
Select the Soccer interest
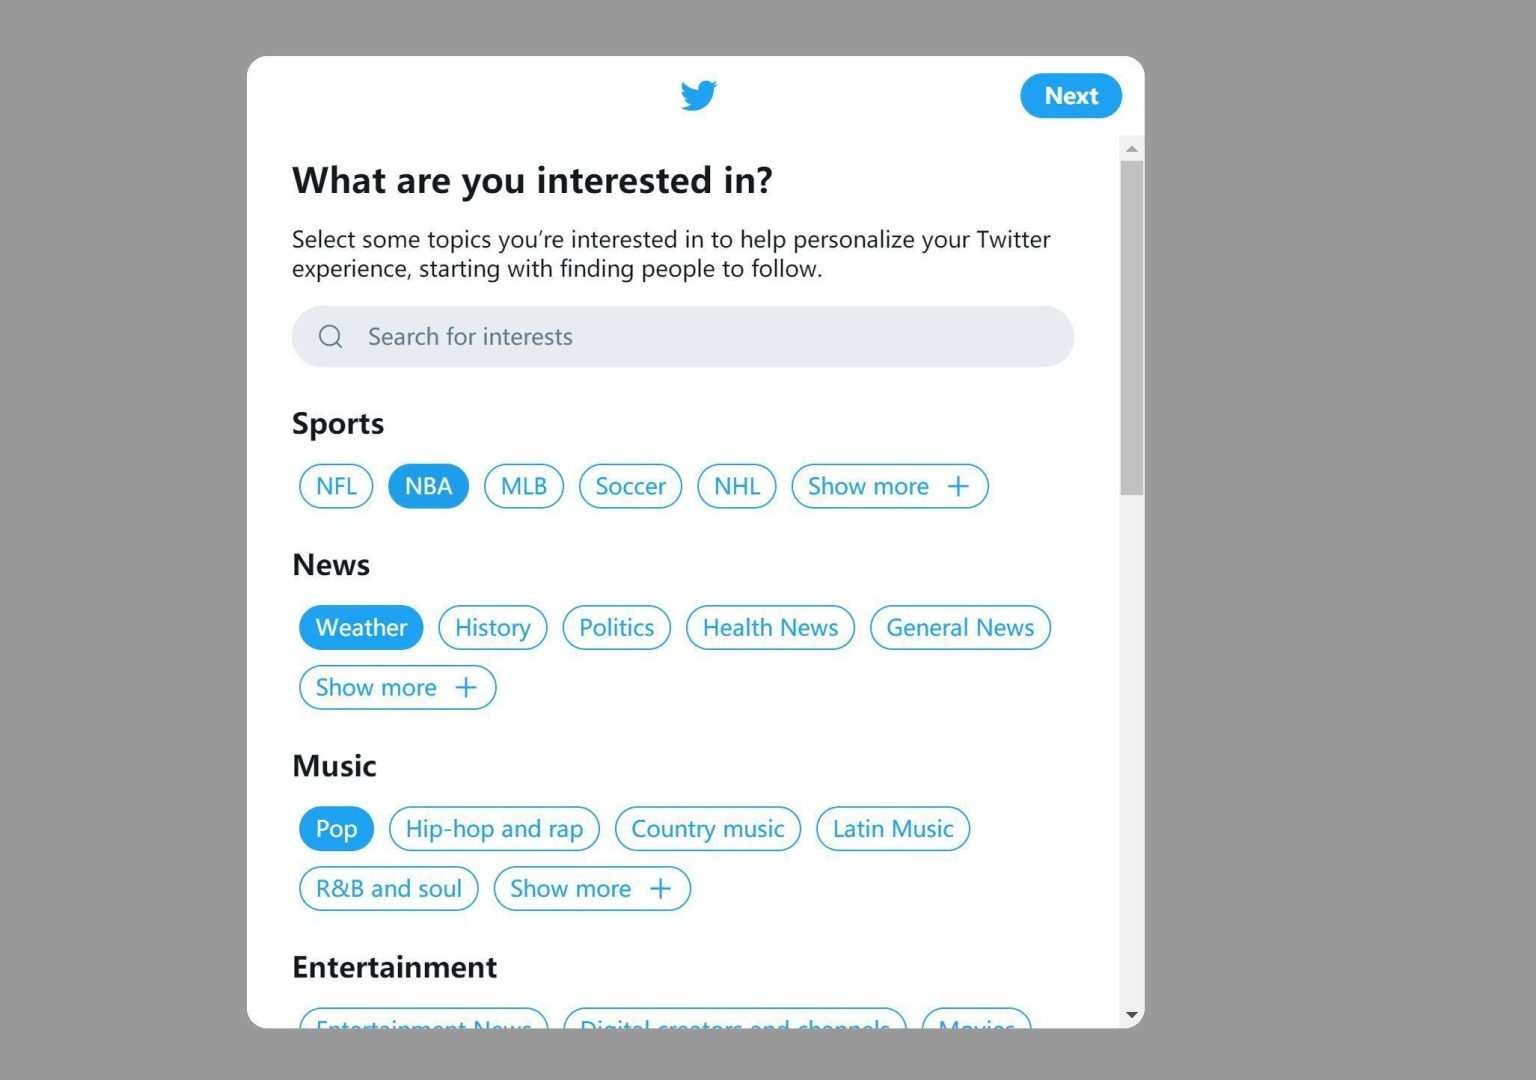(630, 486)
